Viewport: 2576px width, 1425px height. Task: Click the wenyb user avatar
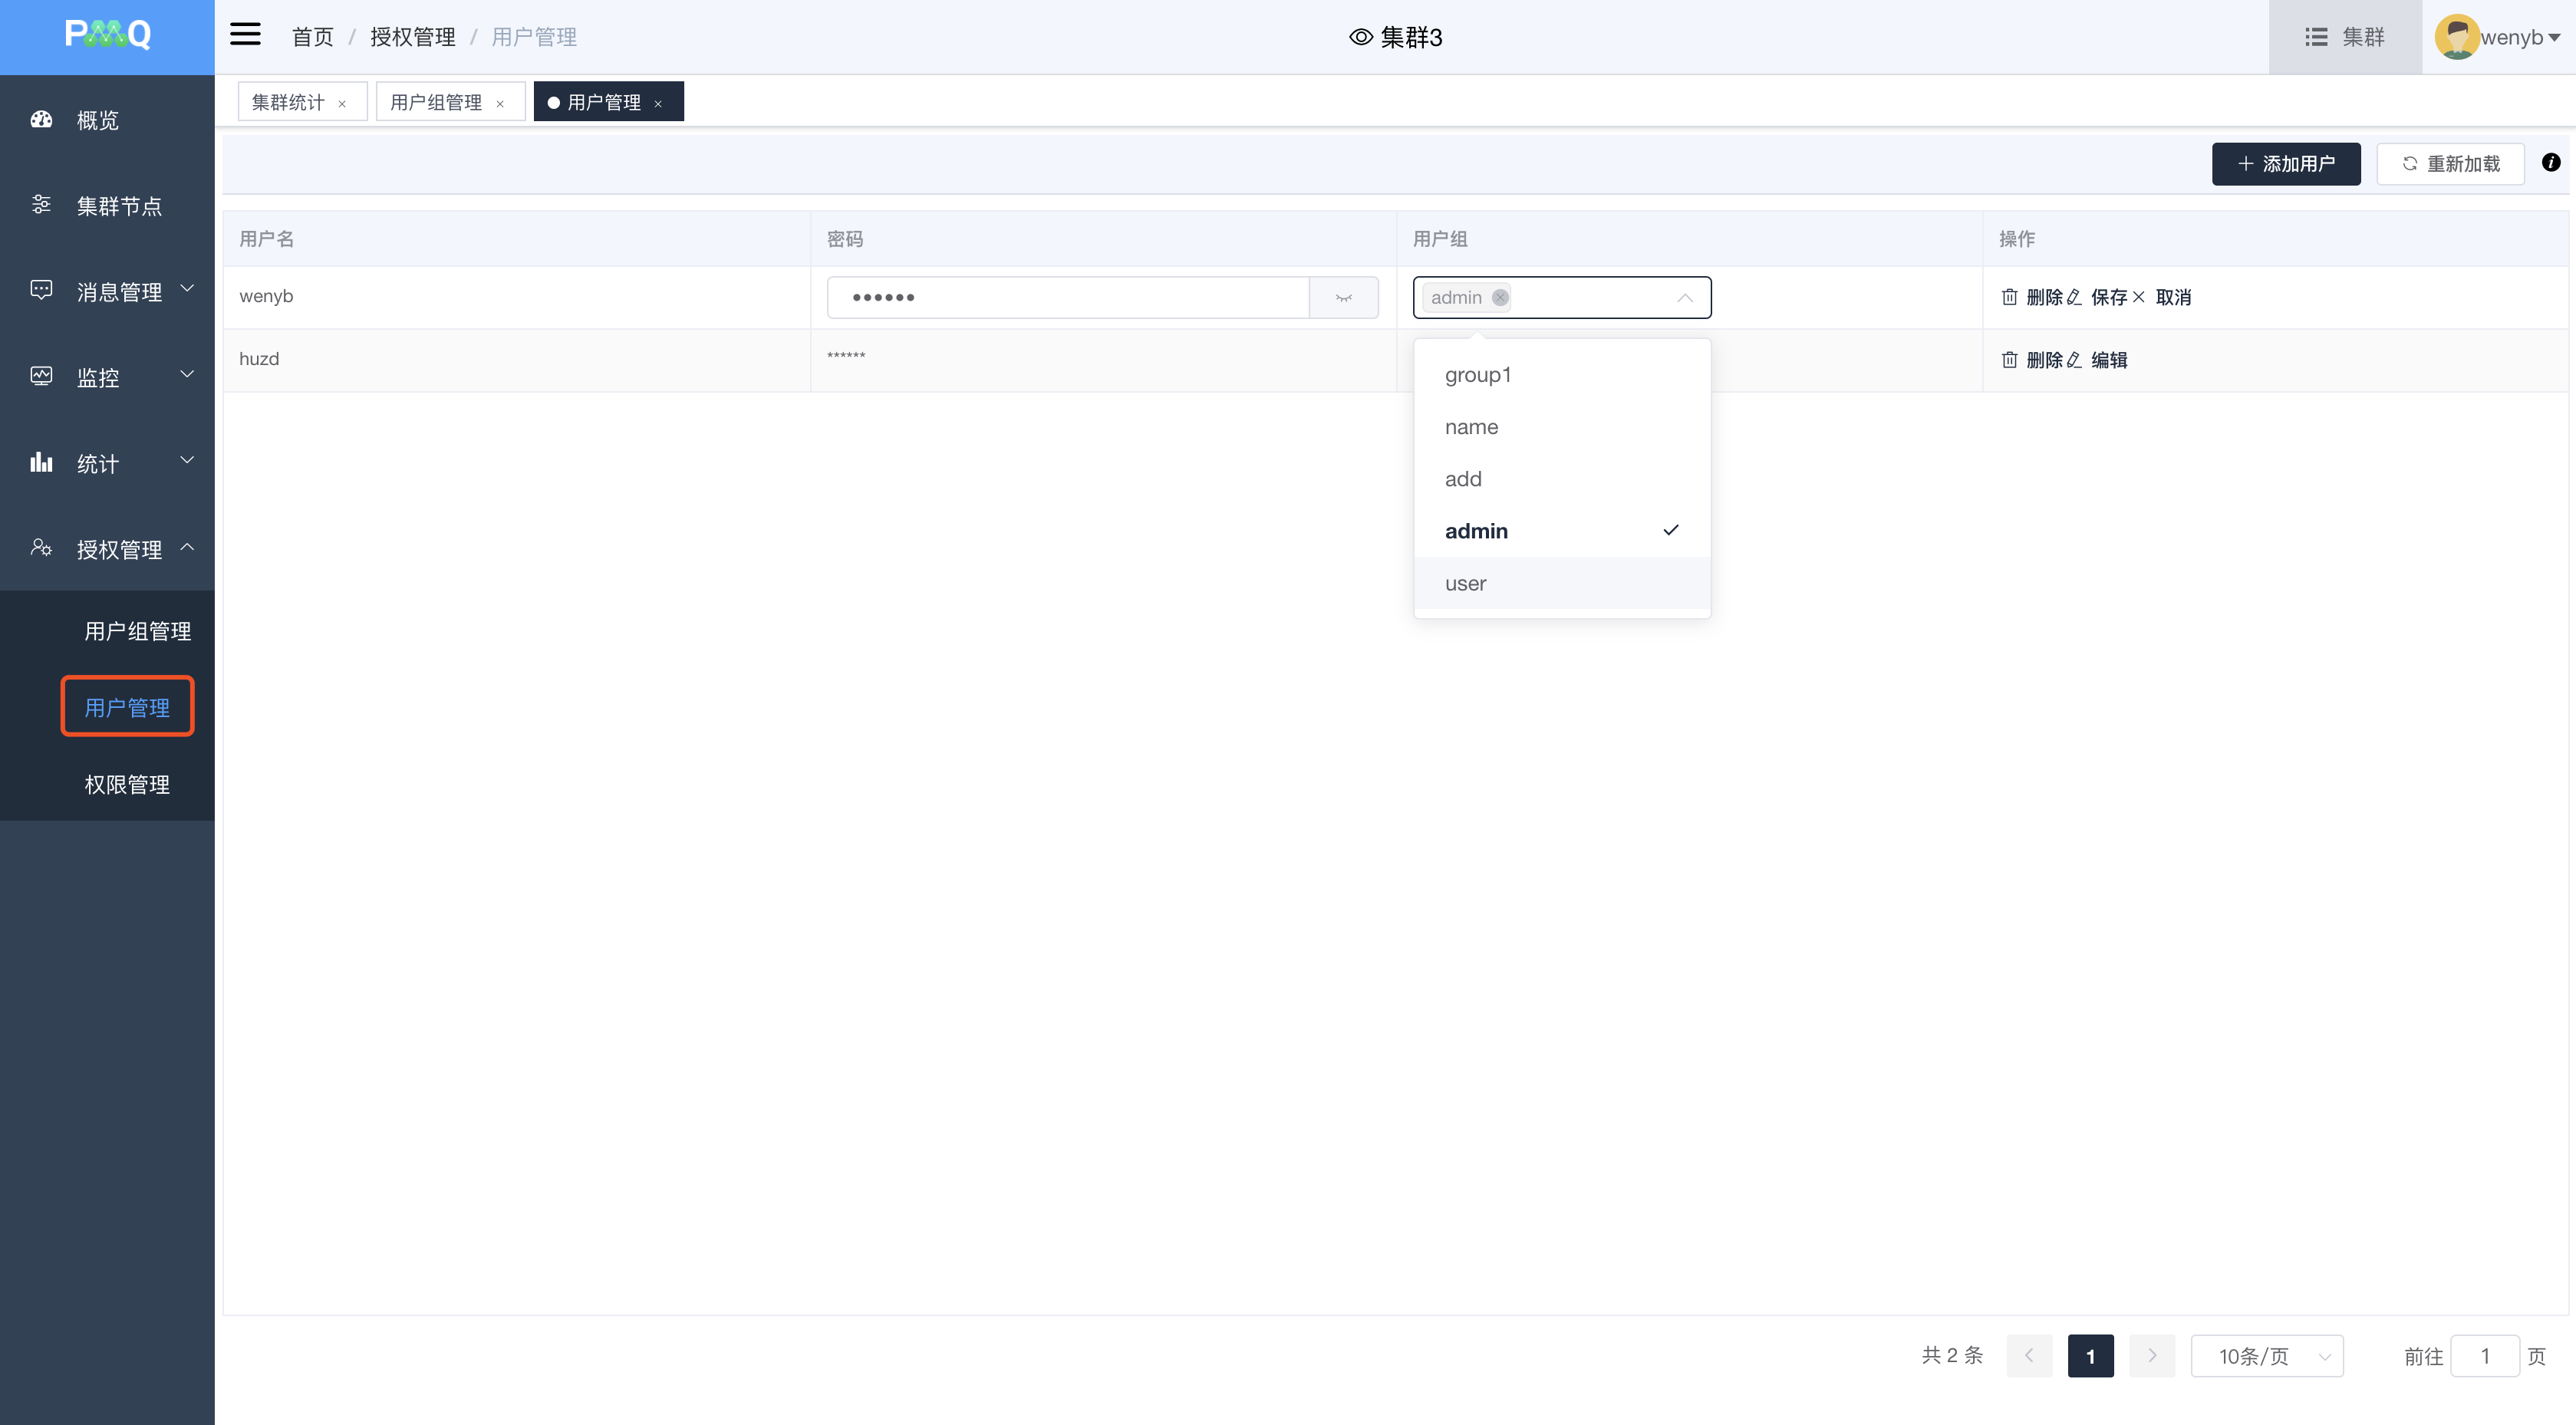(2456, 37)
